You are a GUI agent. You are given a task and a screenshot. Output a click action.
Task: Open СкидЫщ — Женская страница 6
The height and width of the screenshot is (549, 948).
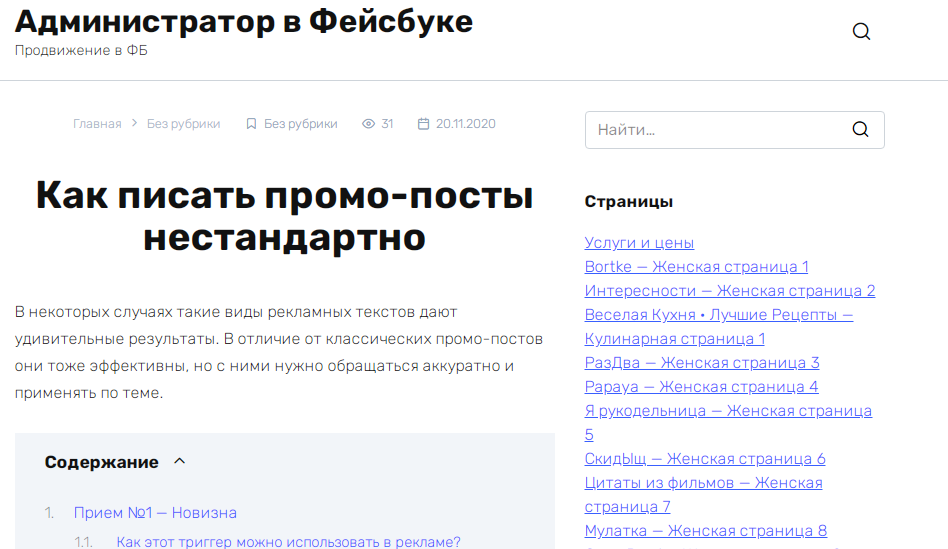click(x=705, y=459)
